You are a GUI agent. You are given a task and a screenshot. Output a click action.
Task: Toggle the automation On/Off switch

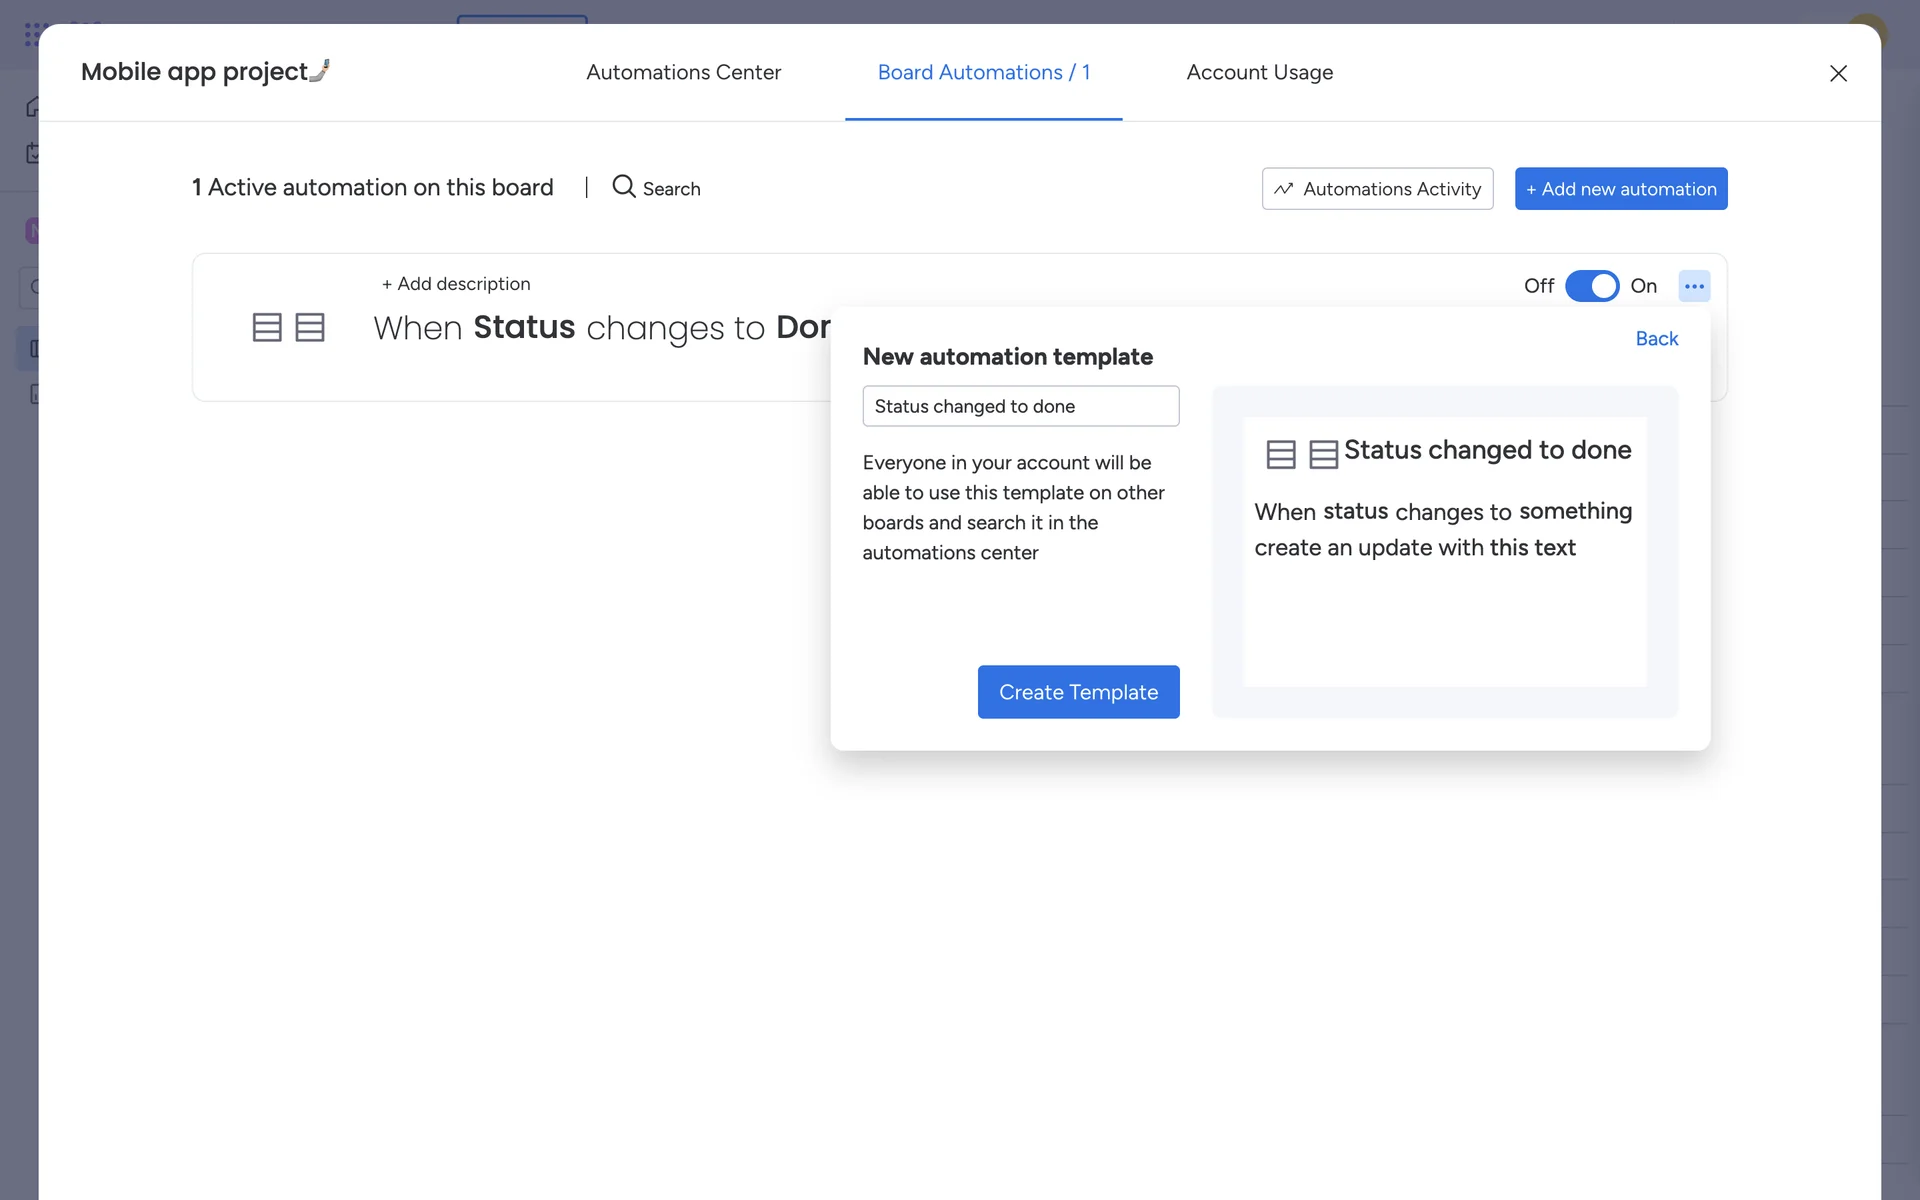pyautogui.click(x=1591, y=286)
